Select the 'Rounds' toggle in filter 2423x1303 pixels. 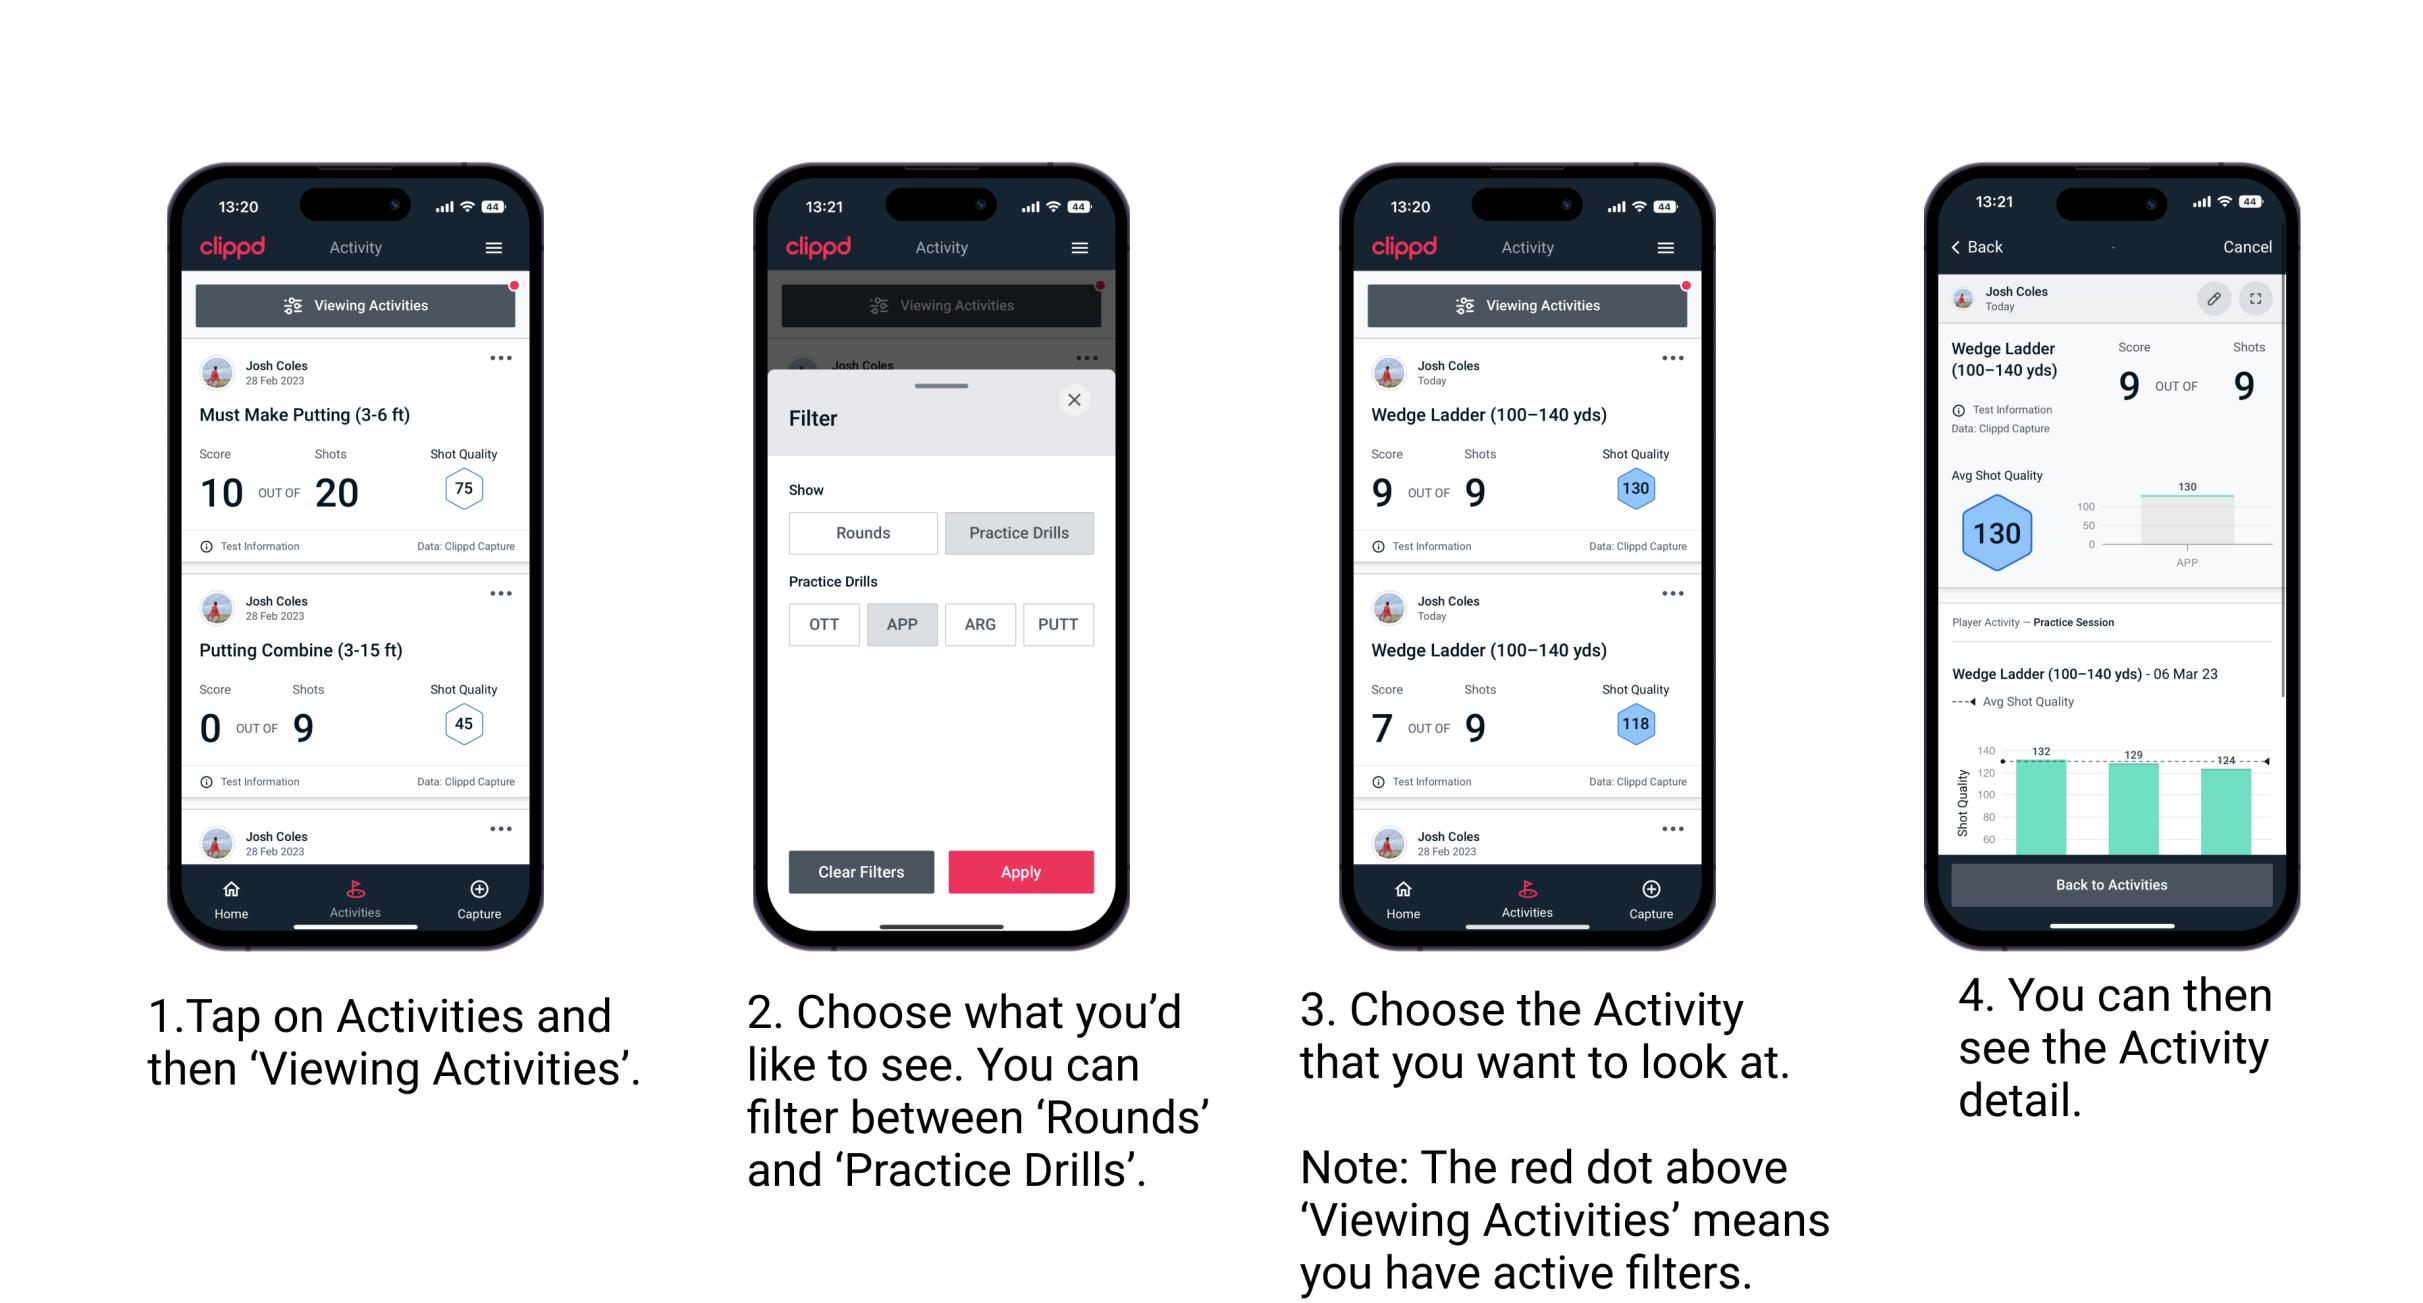point(863,531)
